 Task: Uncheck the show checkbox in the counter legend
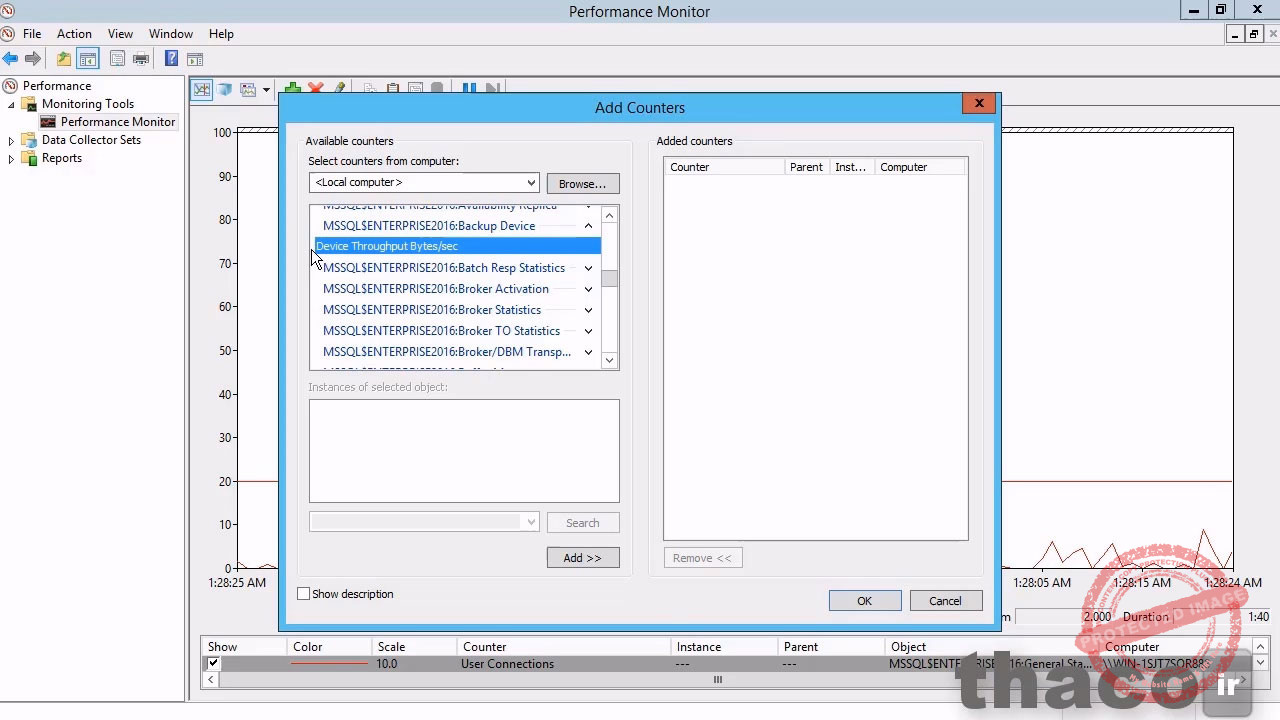coord(213,663)
